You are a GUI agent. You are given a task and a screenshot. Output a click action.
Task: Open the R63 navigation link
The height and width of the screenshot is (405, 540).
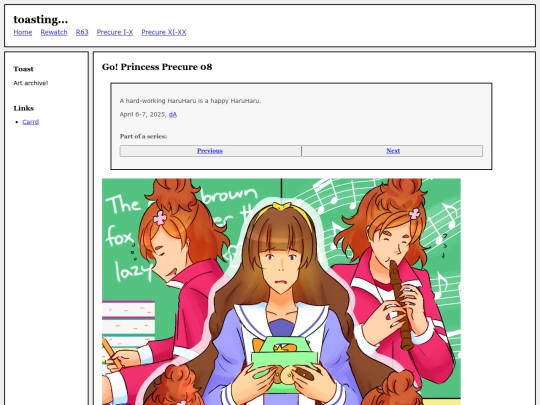point(82,32)
